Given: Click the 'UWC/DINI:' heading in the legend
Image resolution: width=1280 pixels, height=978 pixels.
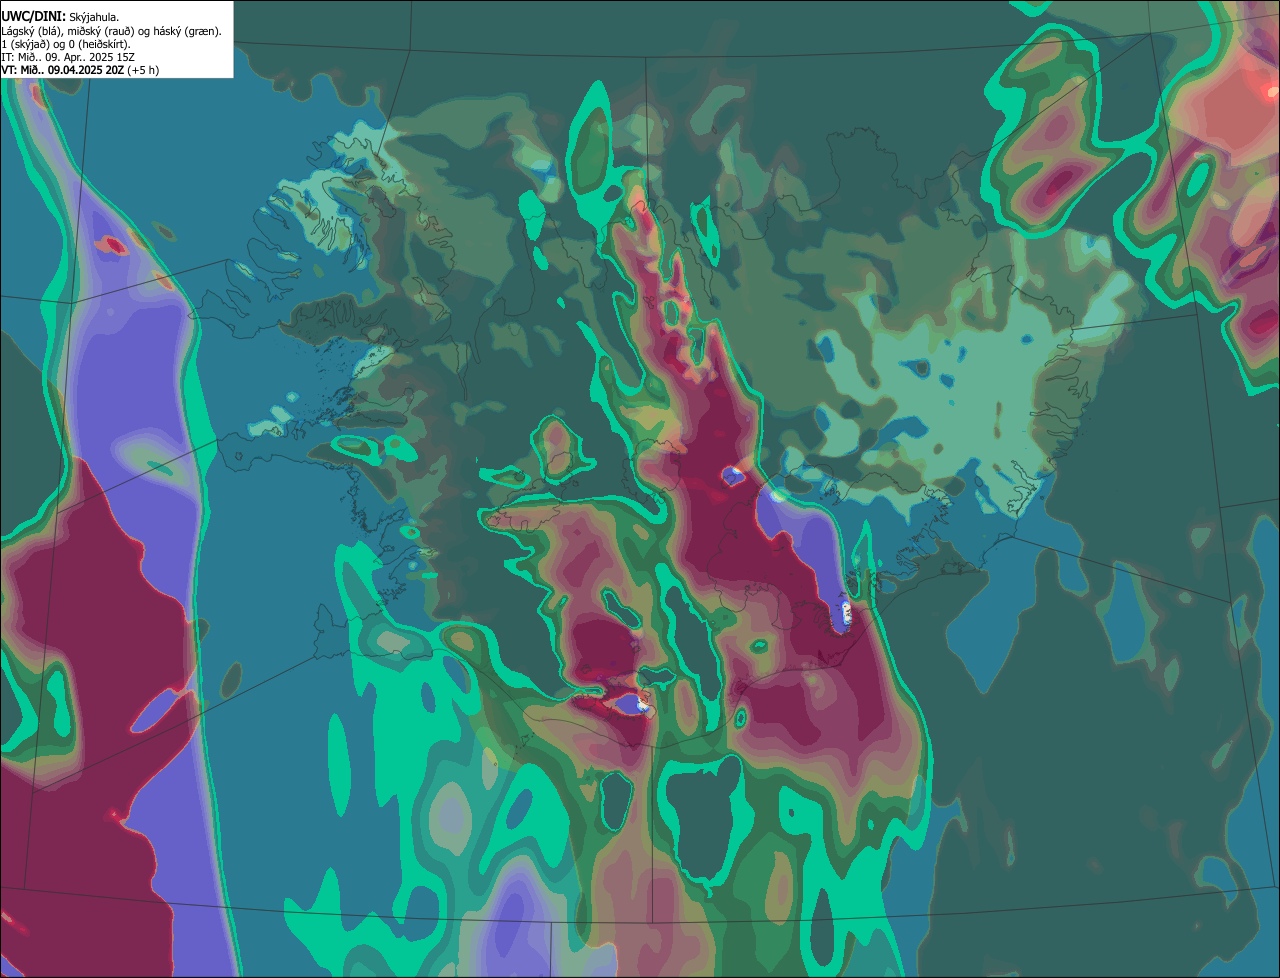Looking at the screenshot, I should click(34, 15).
